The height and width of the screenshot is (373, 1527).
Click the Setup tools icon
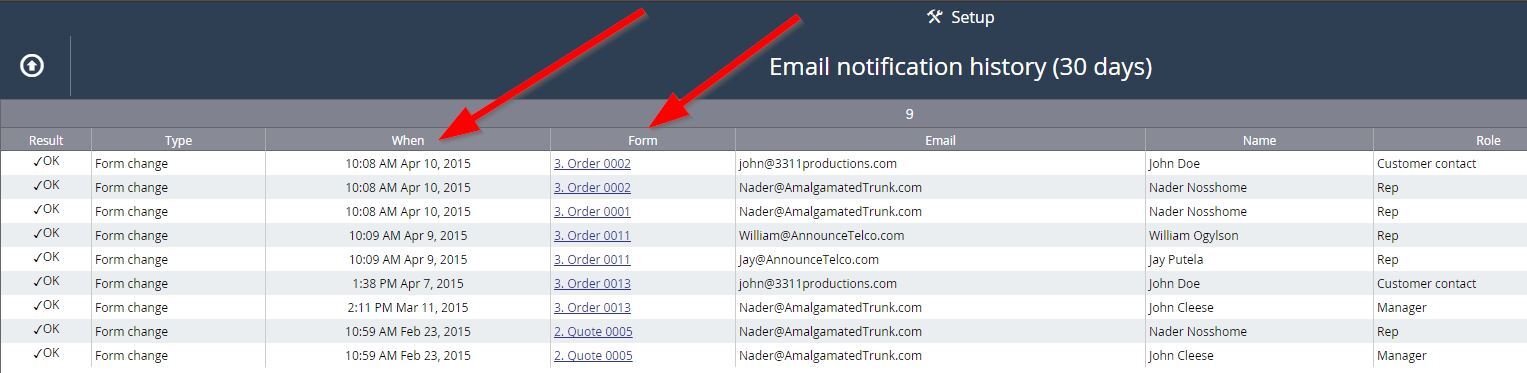coord(935,17)
